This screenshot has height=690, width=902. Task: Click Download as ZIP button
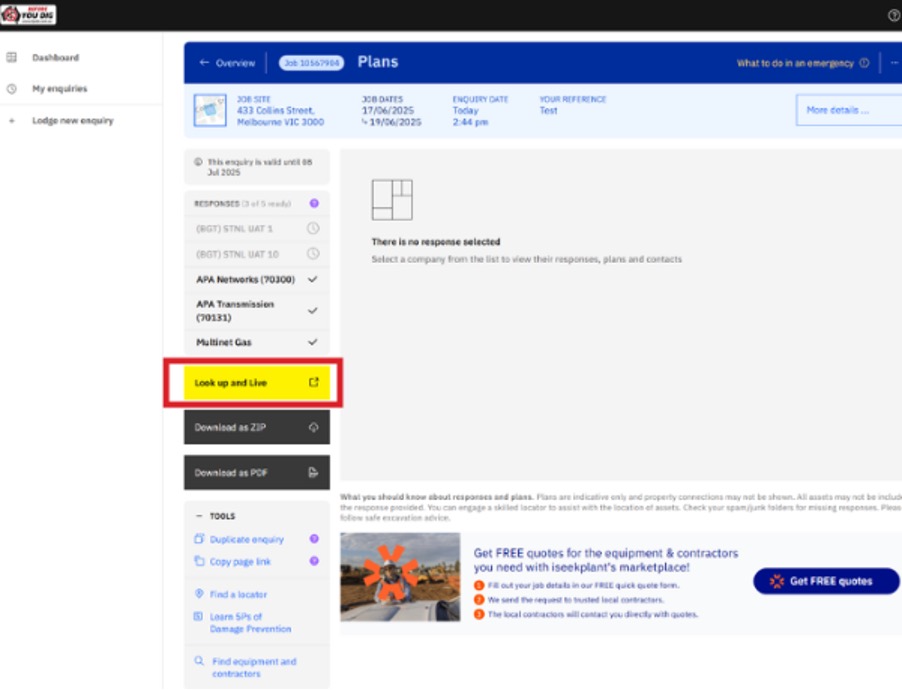click(x=256, y=427)
